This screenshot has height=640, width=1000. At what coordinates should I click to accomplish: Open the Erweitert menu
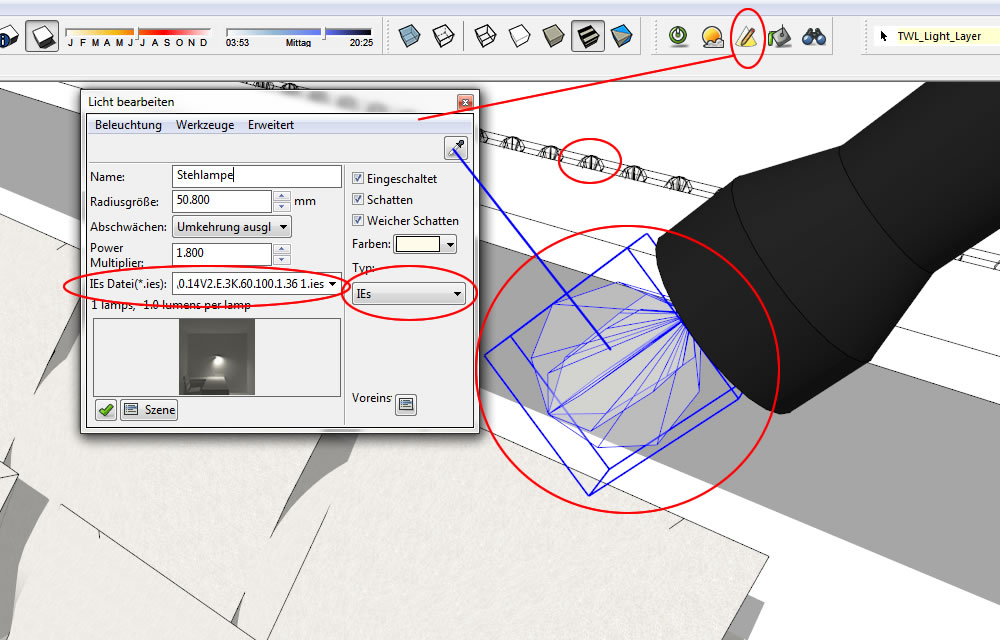click(x=271, y=125)
